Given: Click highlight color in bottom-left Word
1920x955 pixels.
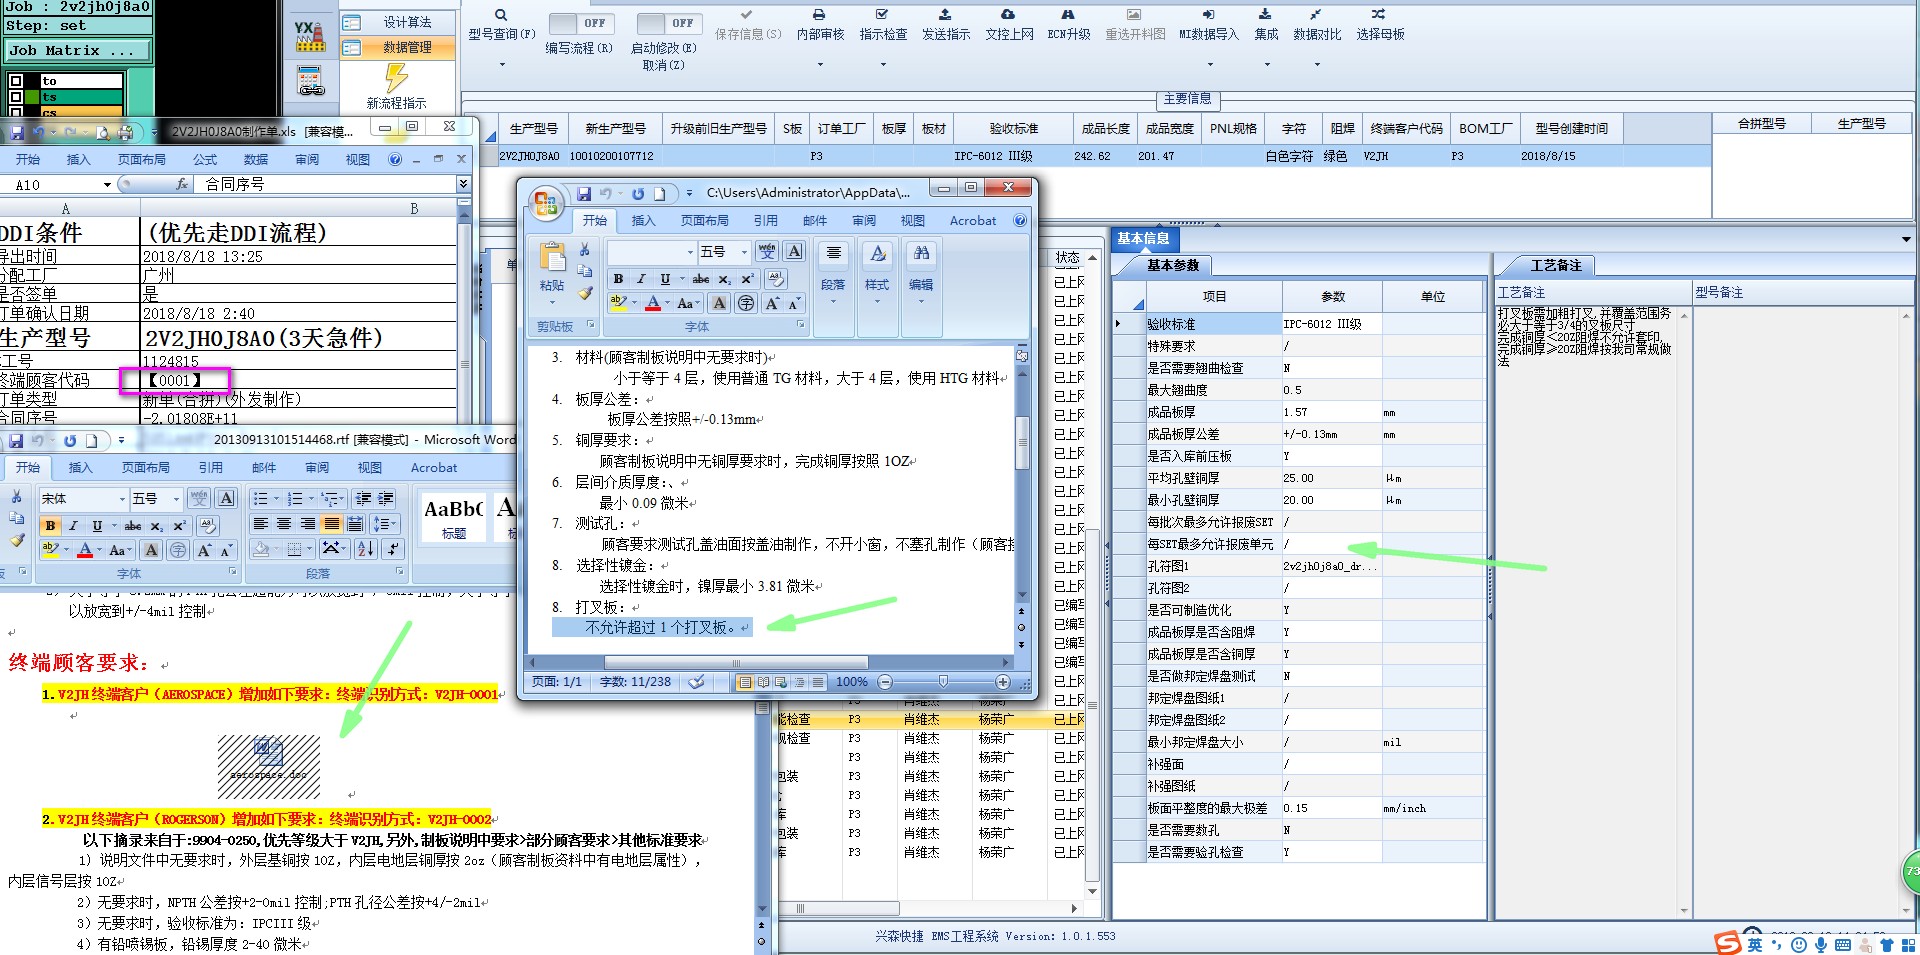Looking at the screenshot, I should click(49, 549).
